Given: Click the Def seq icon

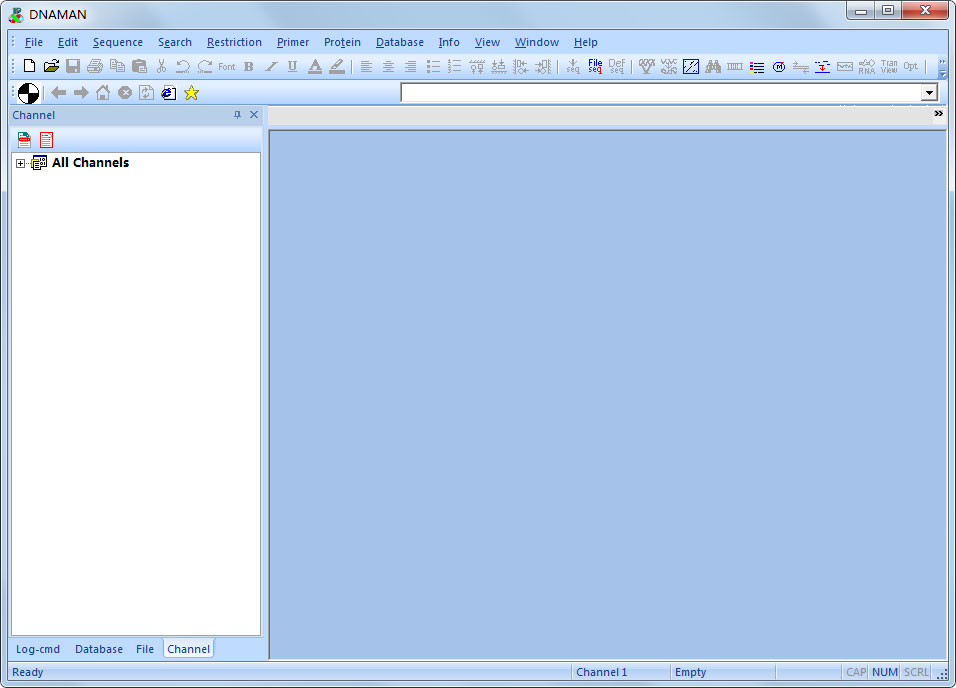Looking at the screenshot, I should point(617,66).
